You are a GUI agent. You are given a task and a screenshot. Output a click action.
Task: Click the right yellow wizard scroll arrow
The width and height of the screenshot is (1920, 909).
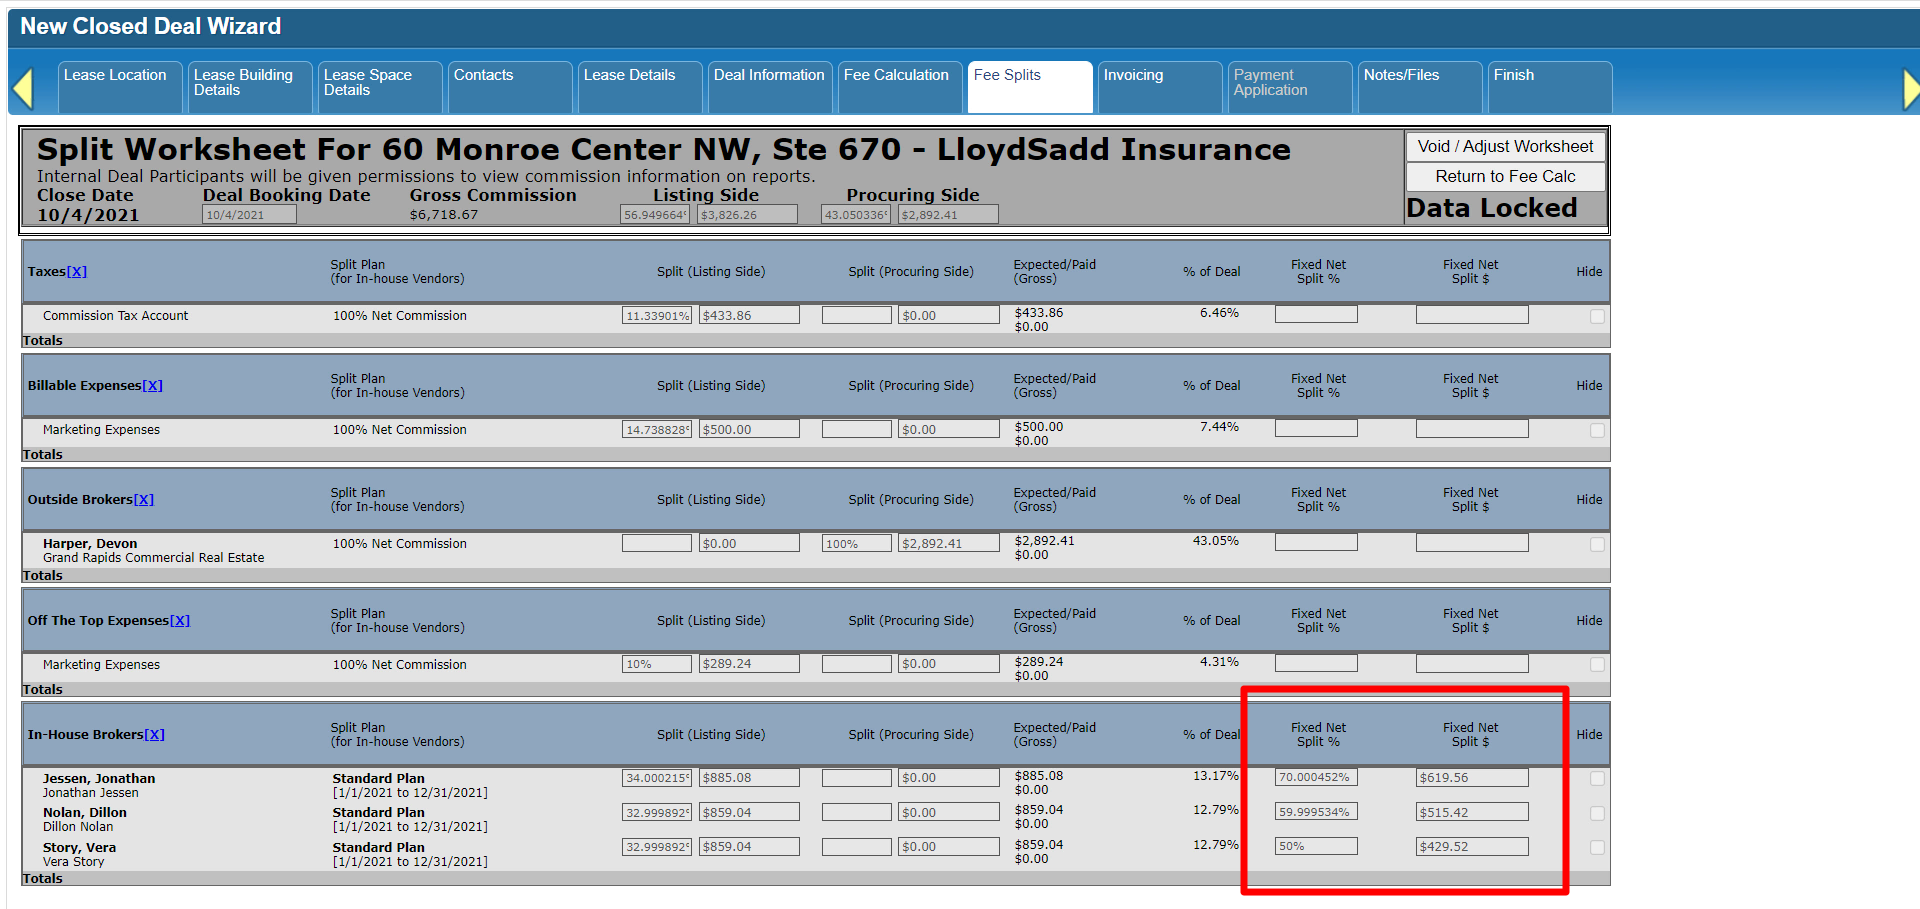[1910, 89]
